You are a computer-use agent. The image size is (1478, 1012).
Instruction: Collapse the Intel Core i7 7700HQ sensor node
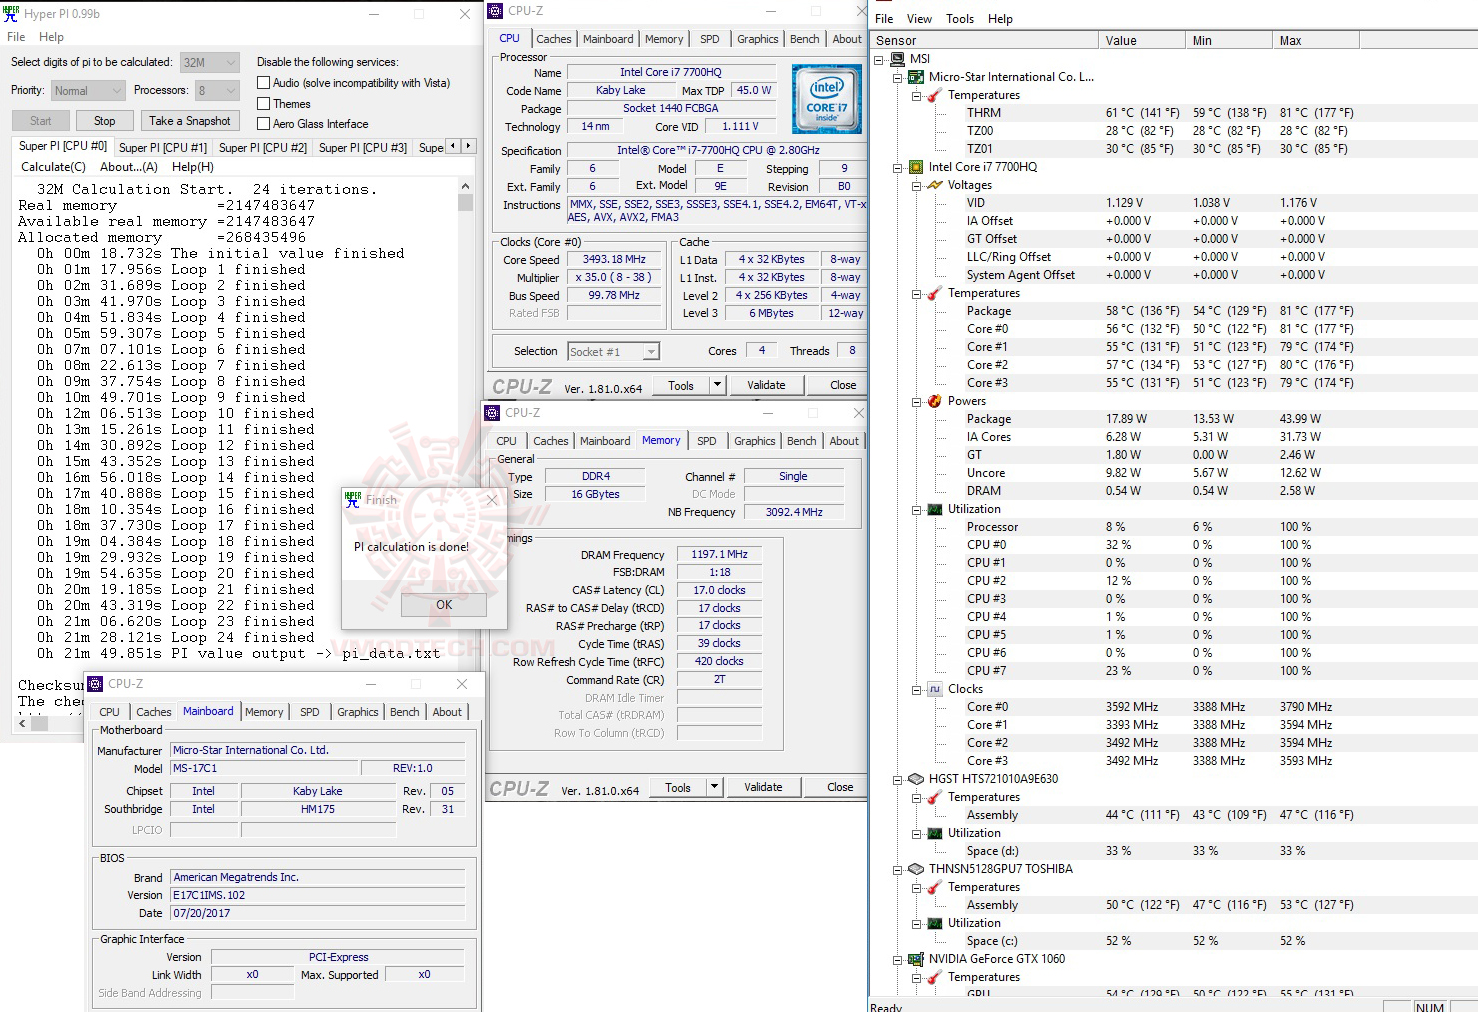pos(898,167)
